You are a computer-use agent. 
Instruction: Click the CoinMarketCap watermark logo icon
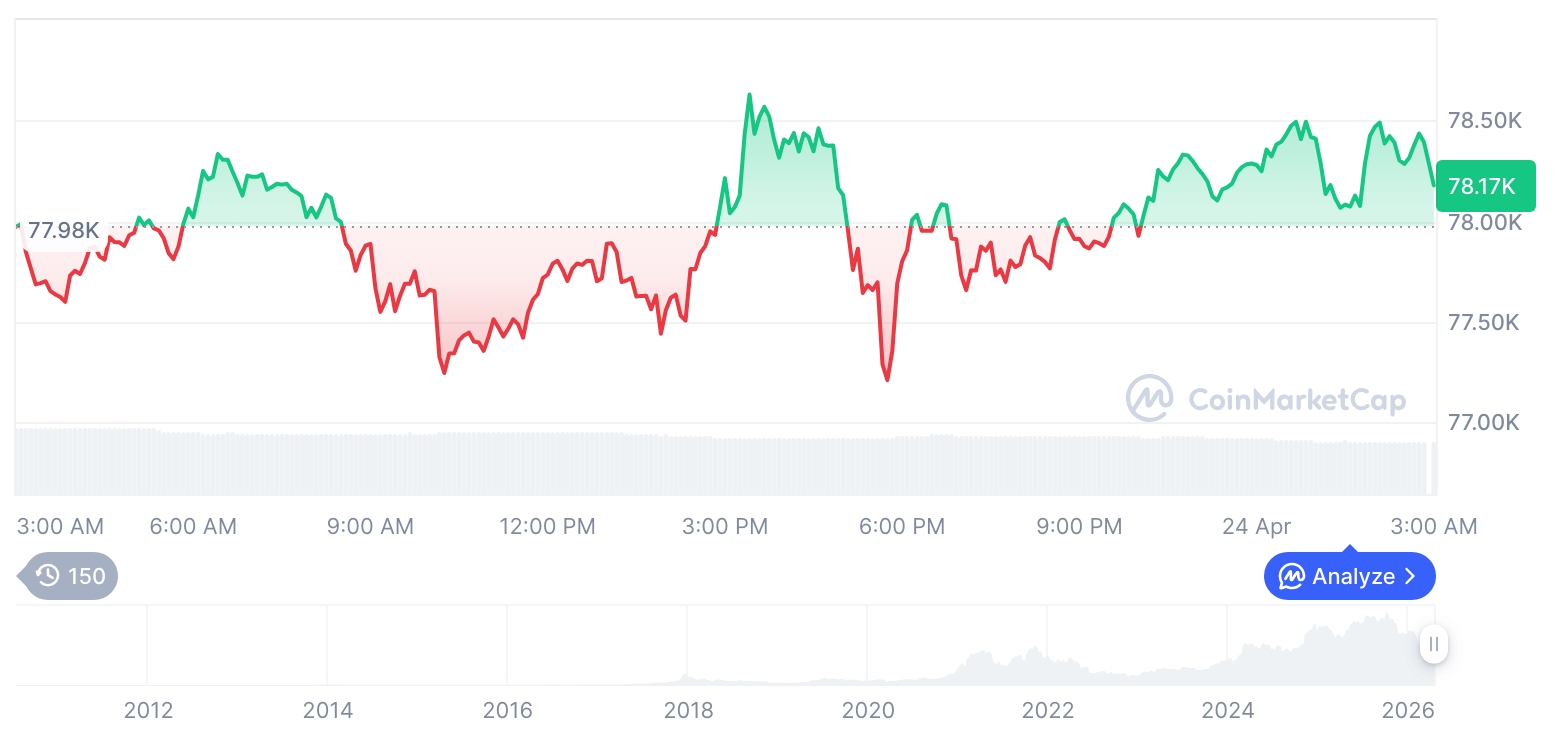[x=1150, y=398]
